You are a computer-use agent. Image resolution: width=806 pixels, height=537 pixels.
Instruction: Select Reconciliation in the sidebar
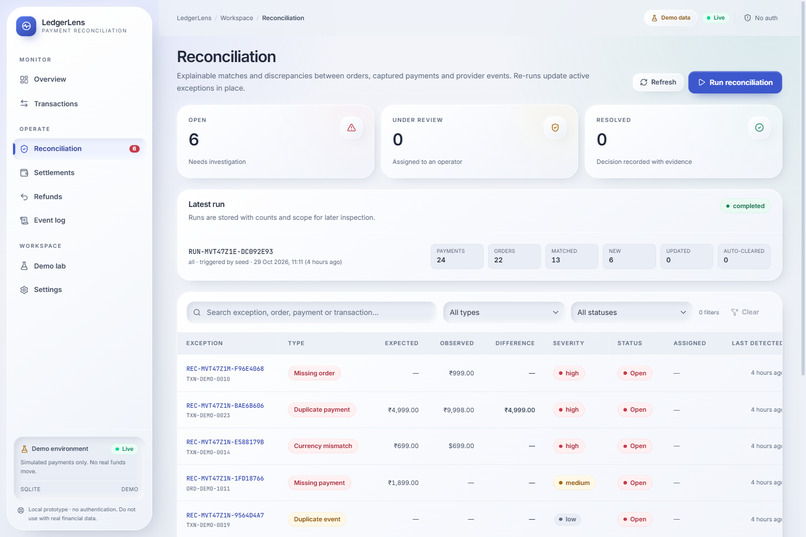(x=79, y=149)
